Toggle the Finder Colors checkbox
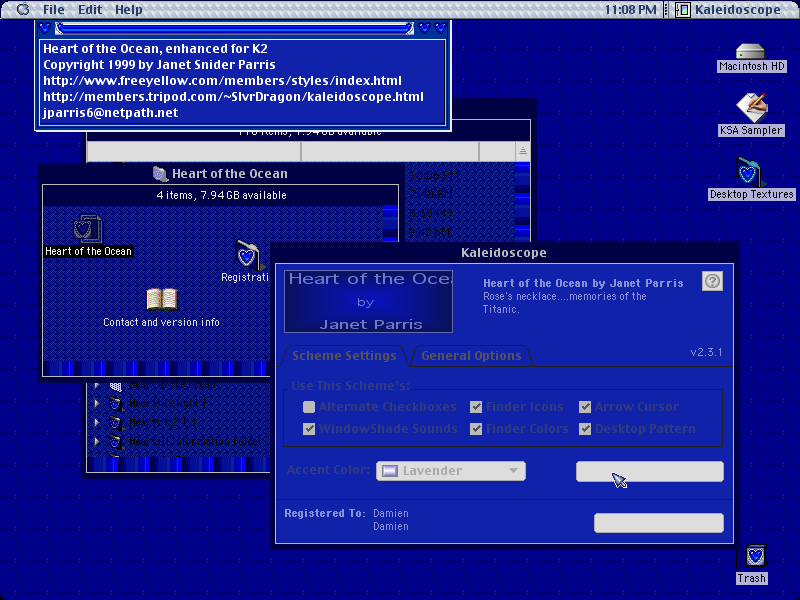The width and height of the screenshot is (800, 600). [x=476, y=429]
